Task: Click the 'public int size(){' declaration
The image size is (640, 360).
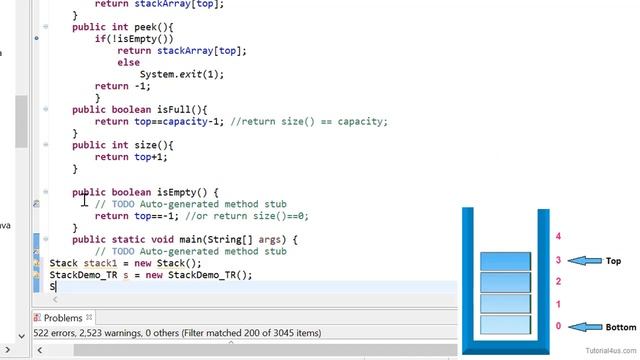Action: 122,145
